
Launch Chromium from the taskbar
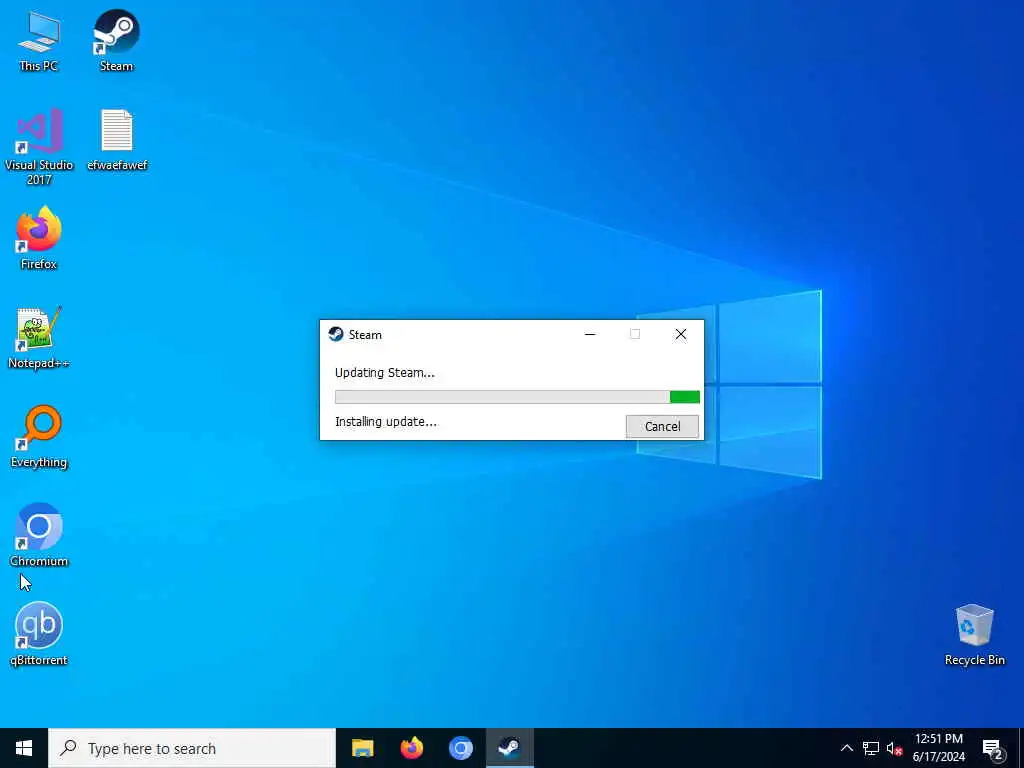coord(460,748)
